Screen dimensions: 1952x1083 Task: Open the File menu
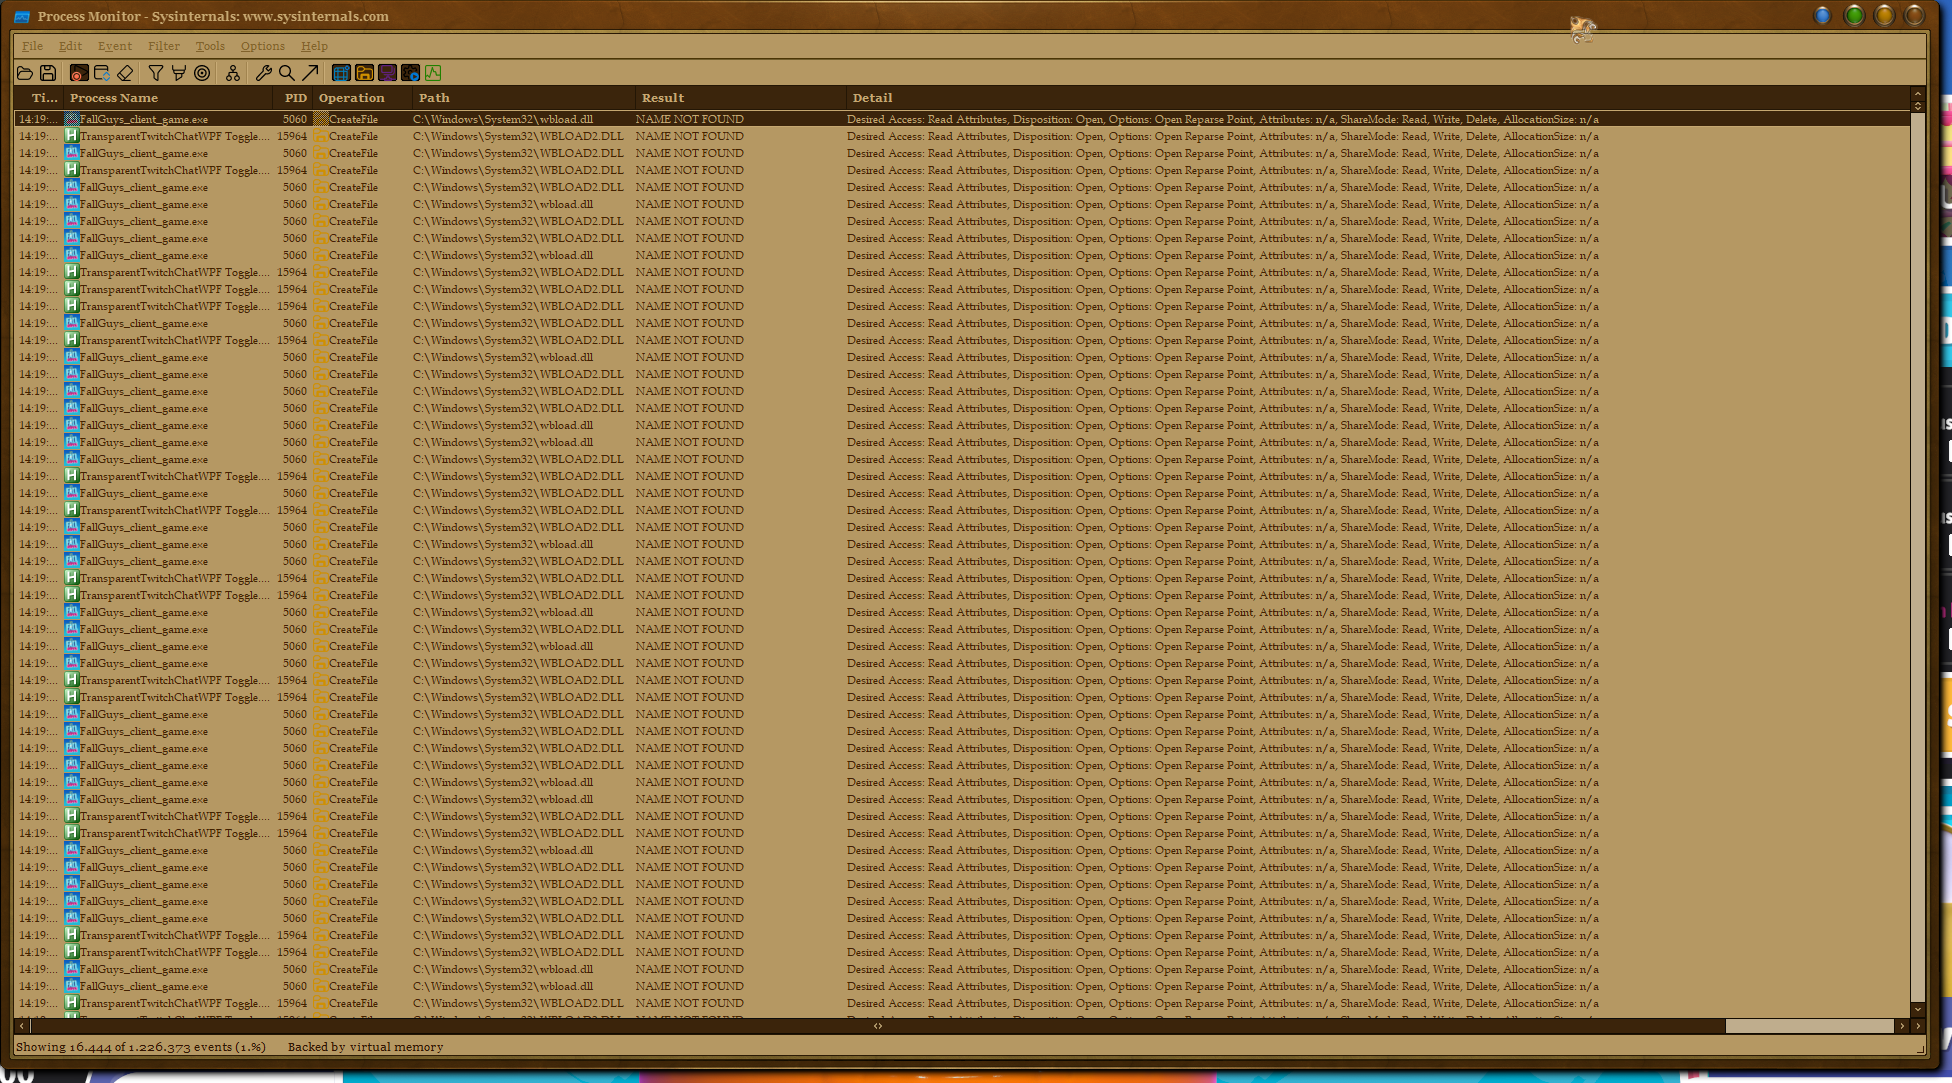click(33, 46)
